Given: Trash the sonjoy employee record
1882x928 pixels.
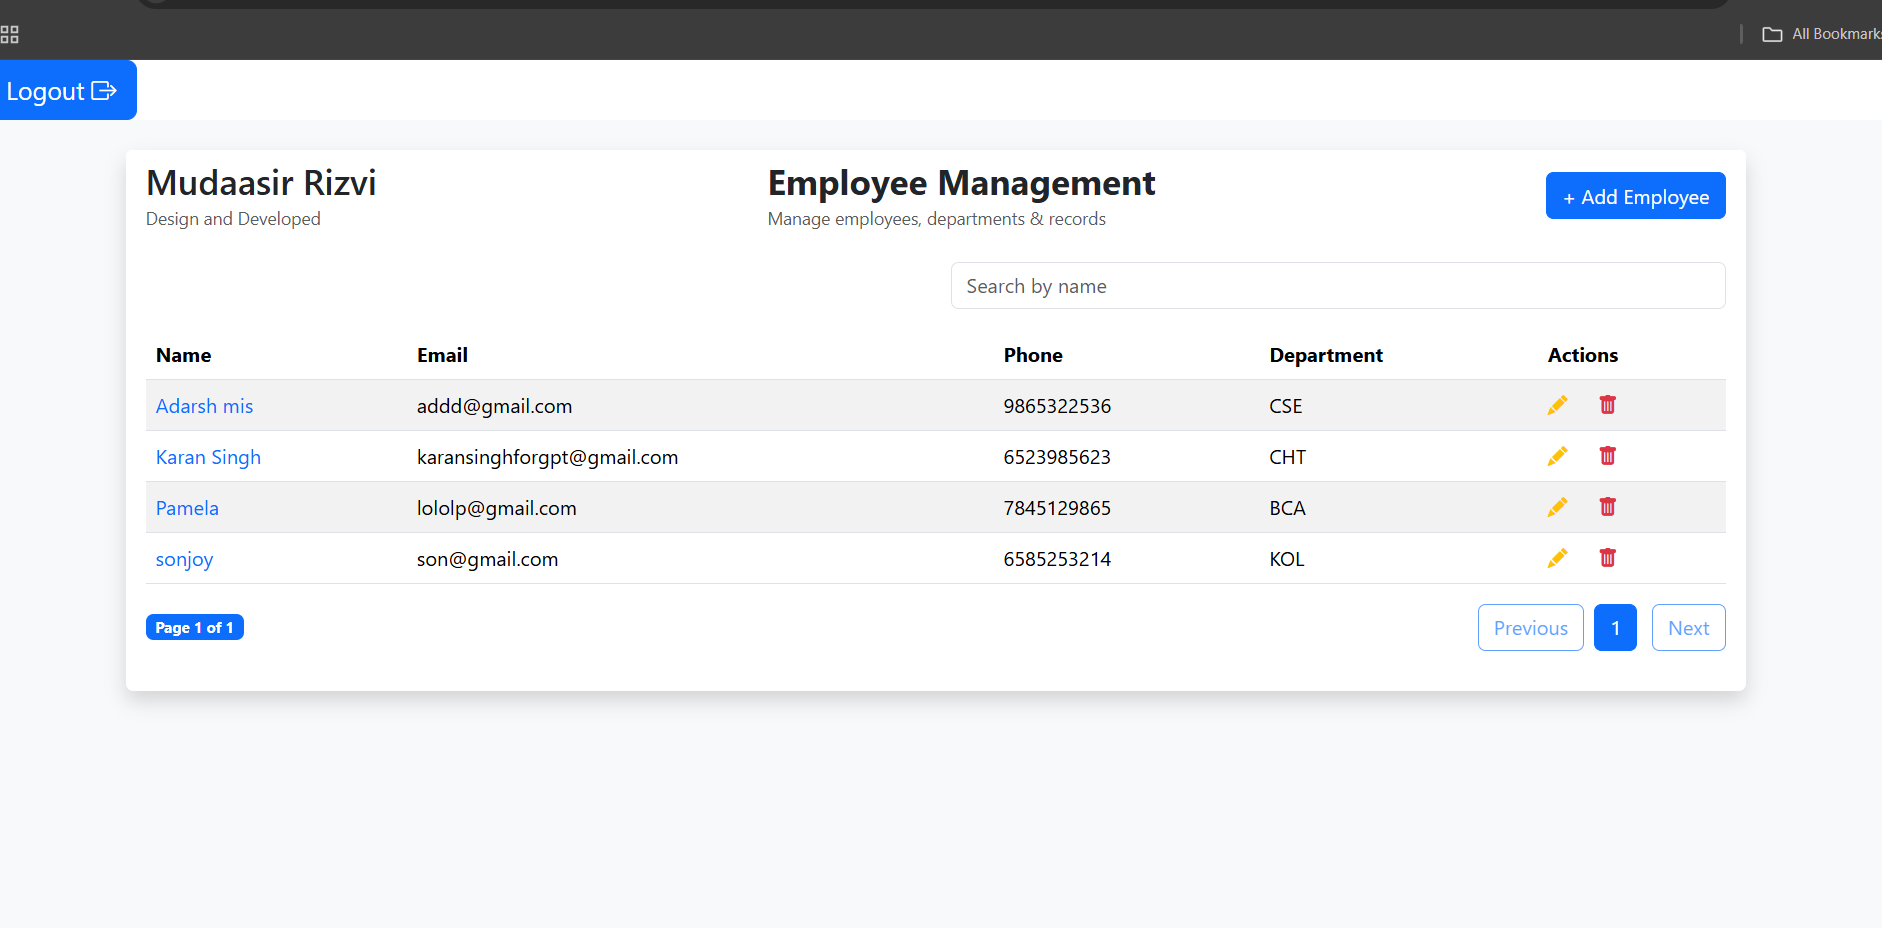Looking at the screenshot, I should click(1607, 558).
